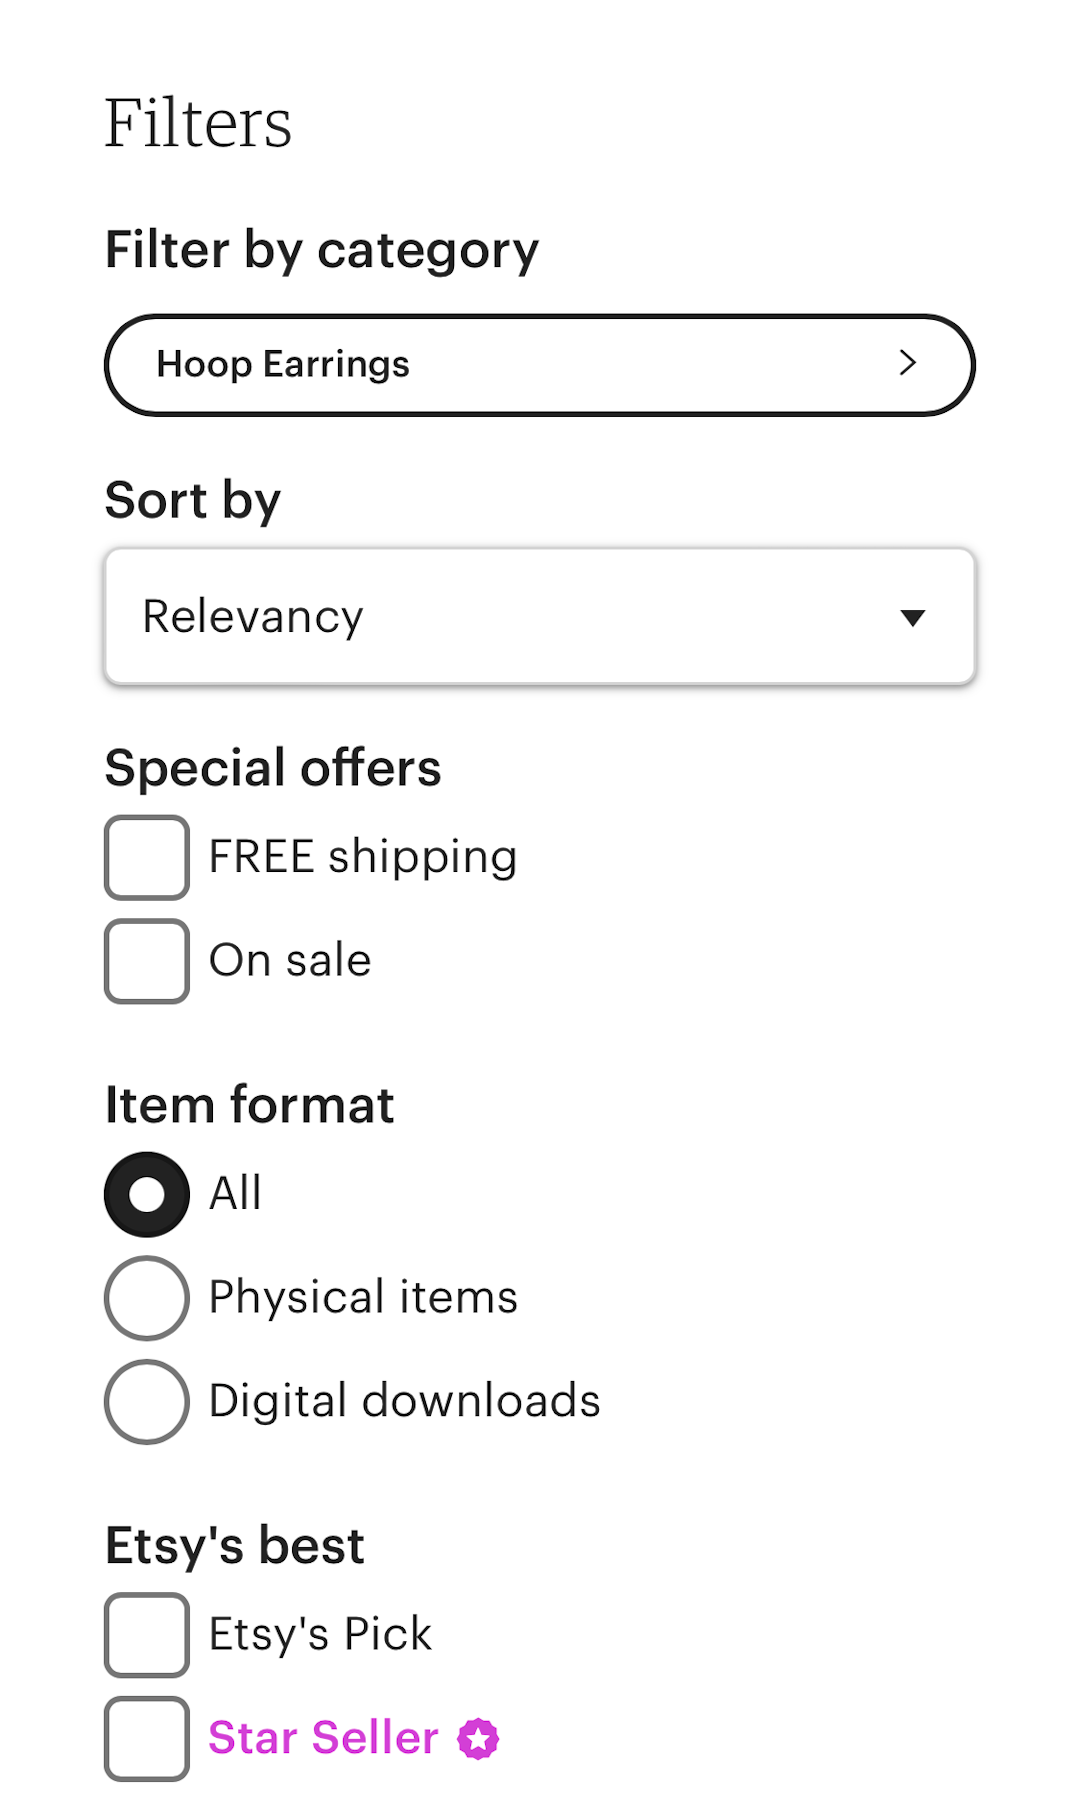Select the Physical items format
The width and height of the screenshot is (1080, 1800).
click(x=146, y=1297)
